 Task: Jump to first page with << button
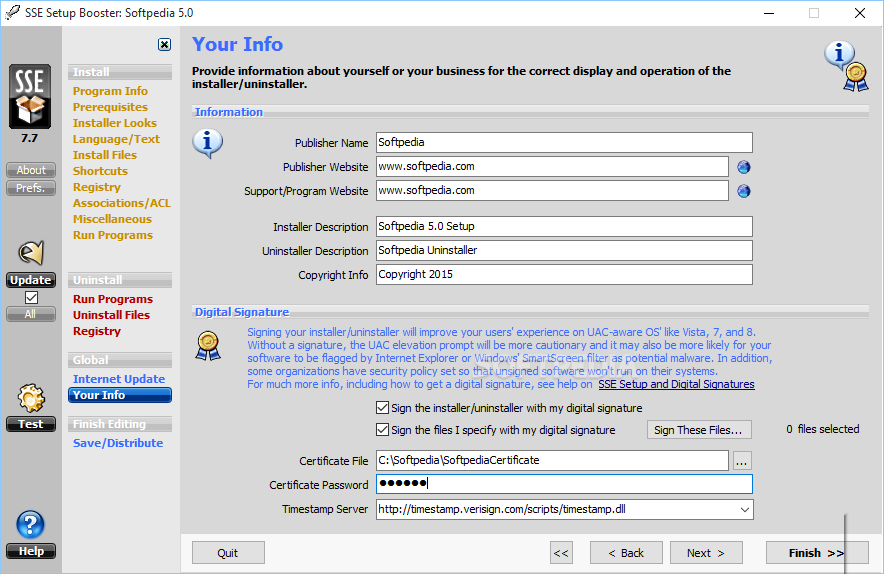(561, 553)
